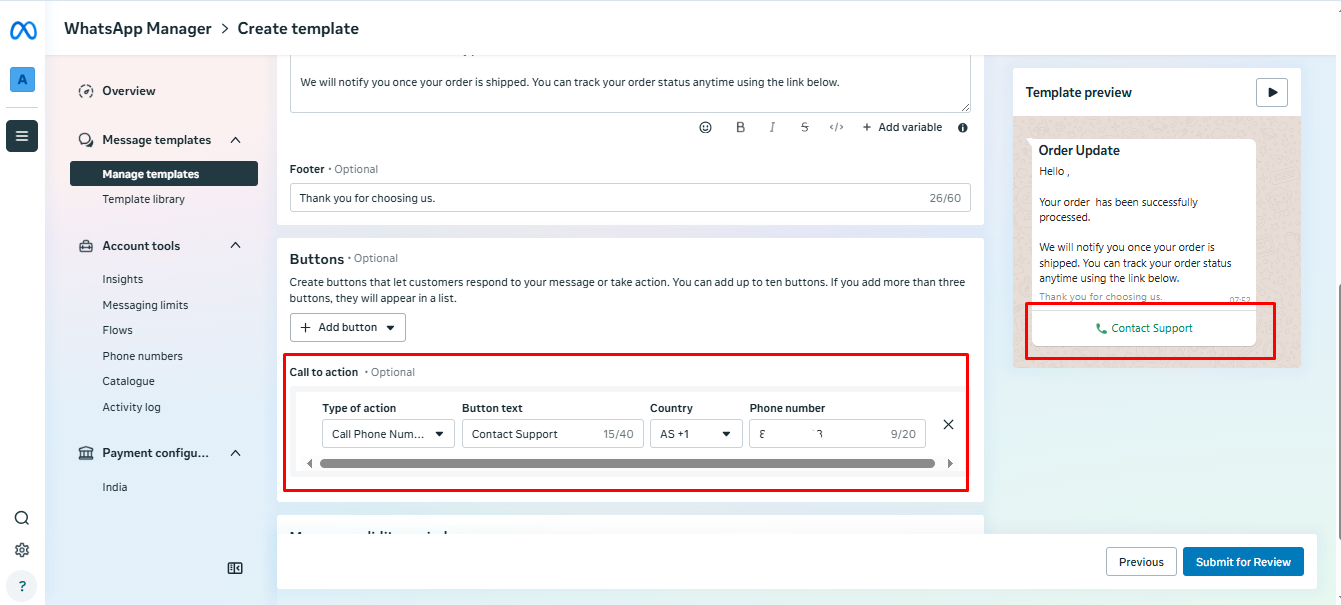1341x605 pixels.
Task: Click the Account tools briefcase icon
Action: coord(86,246)
